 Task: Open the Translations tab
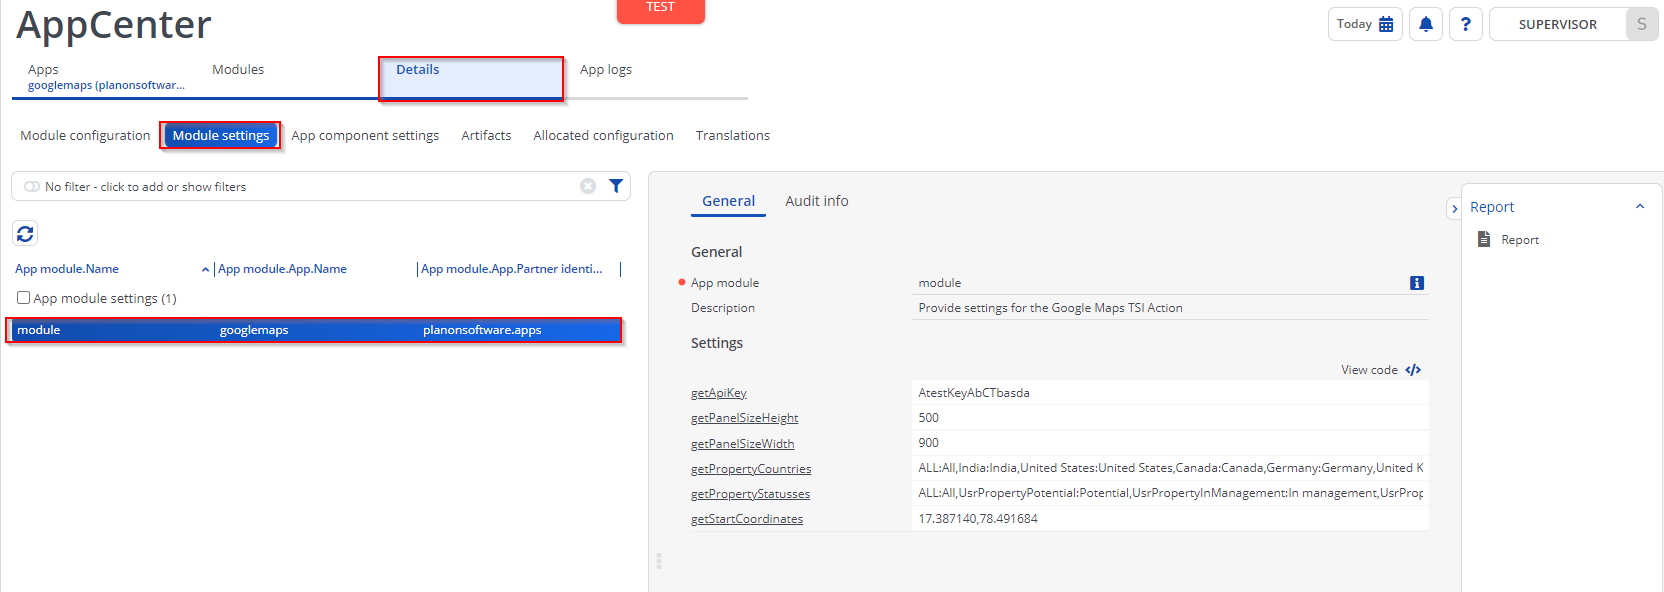[x=733, y=135]
